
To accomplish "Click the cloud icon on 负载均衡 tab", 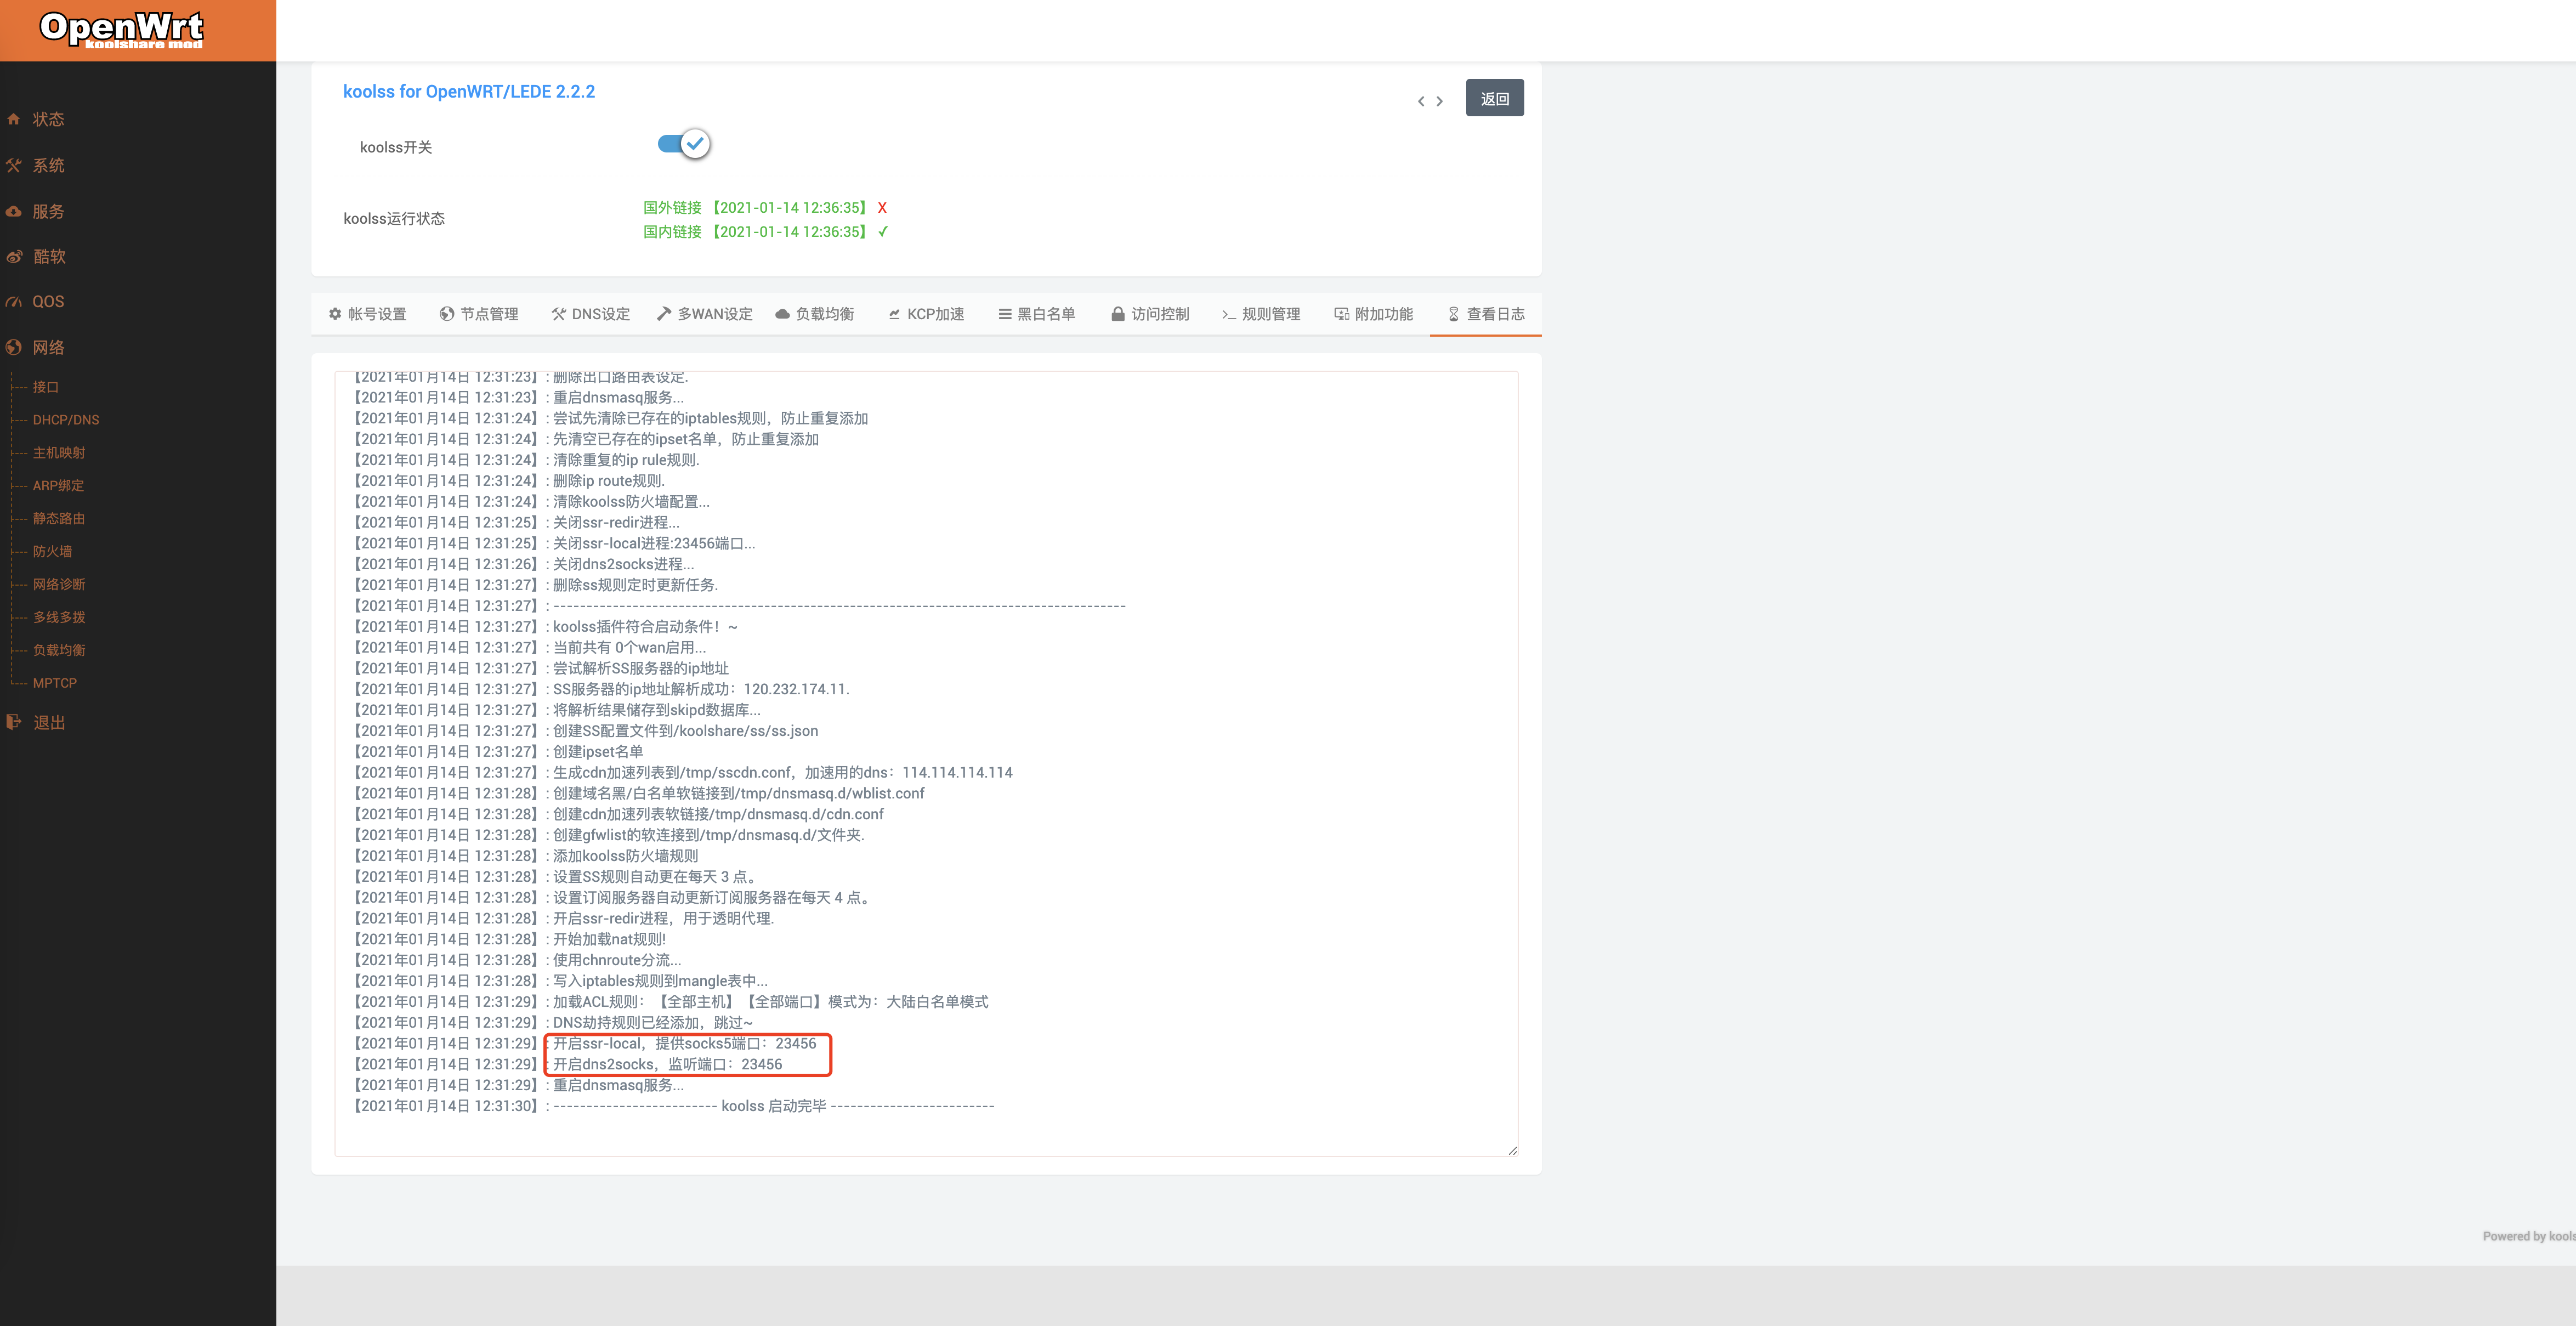I will coord(782,314).
